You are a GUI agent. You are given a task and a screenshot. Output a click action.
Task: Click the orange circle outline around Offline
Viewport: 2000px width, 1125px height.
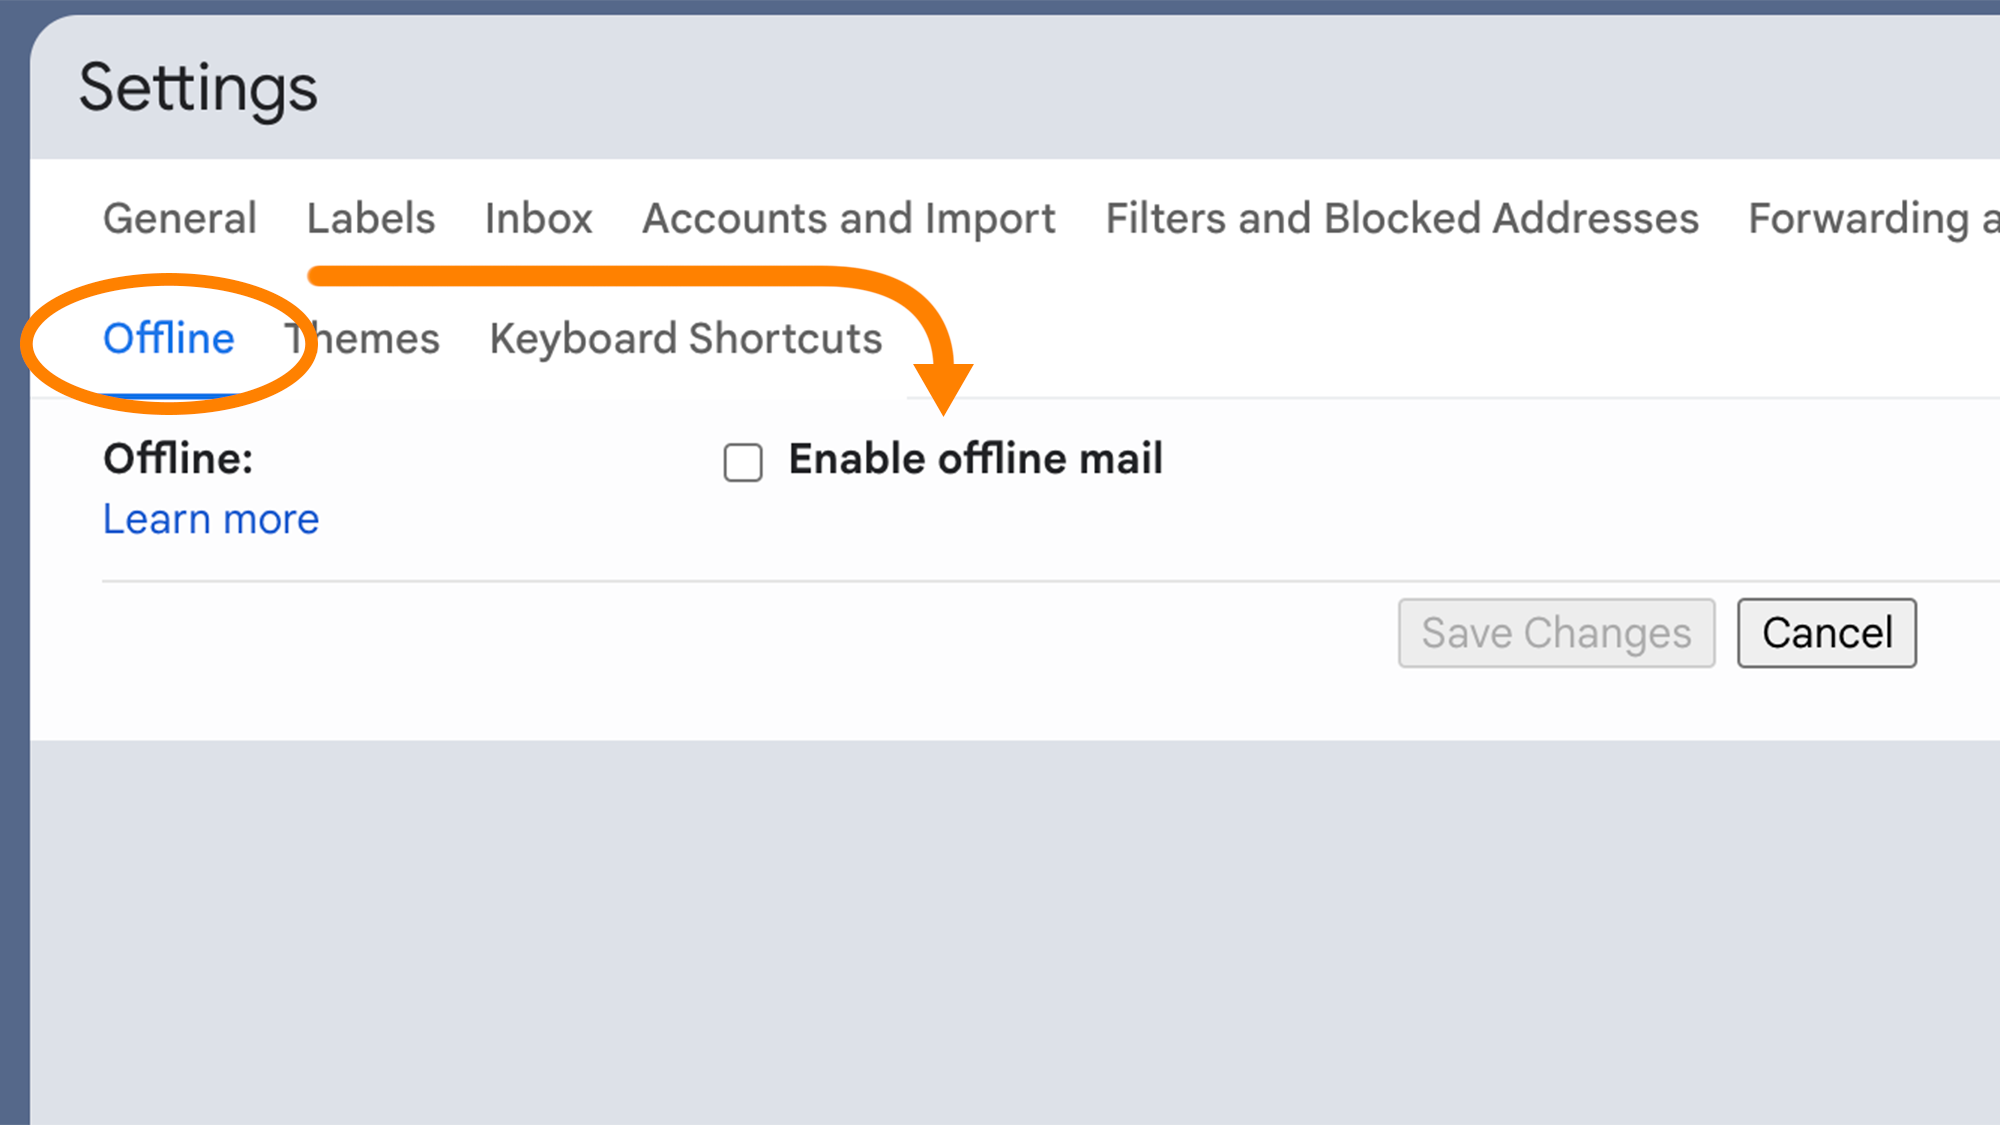point(30,345)
